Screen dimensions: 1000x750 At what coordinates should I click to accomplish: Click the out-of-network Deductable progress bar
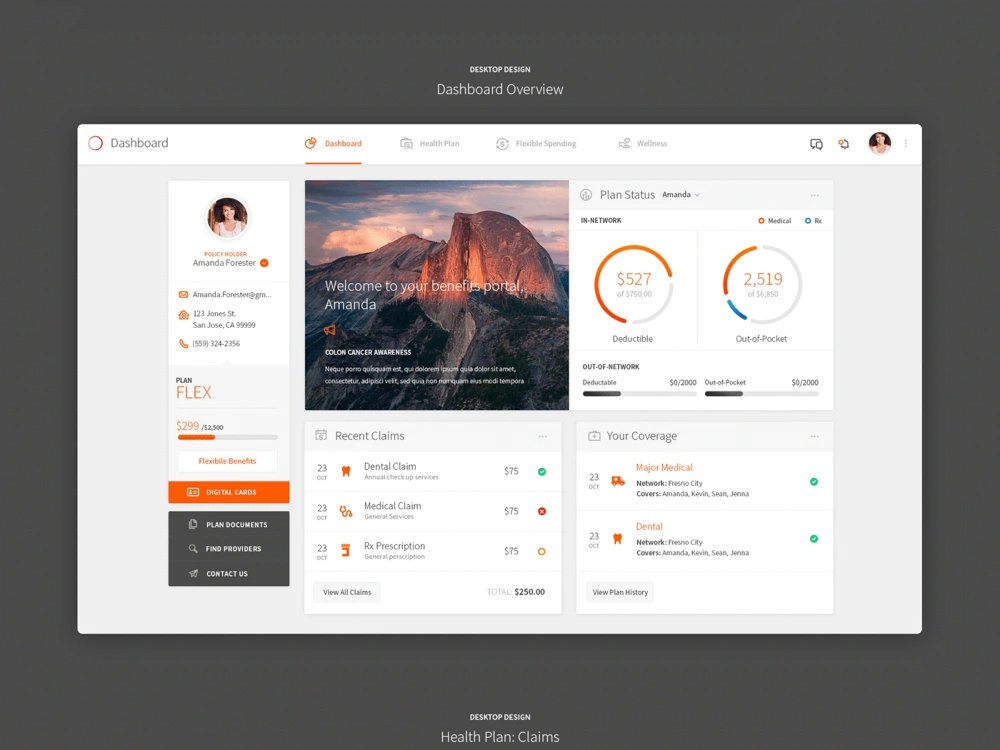click(x=639, y=393)
